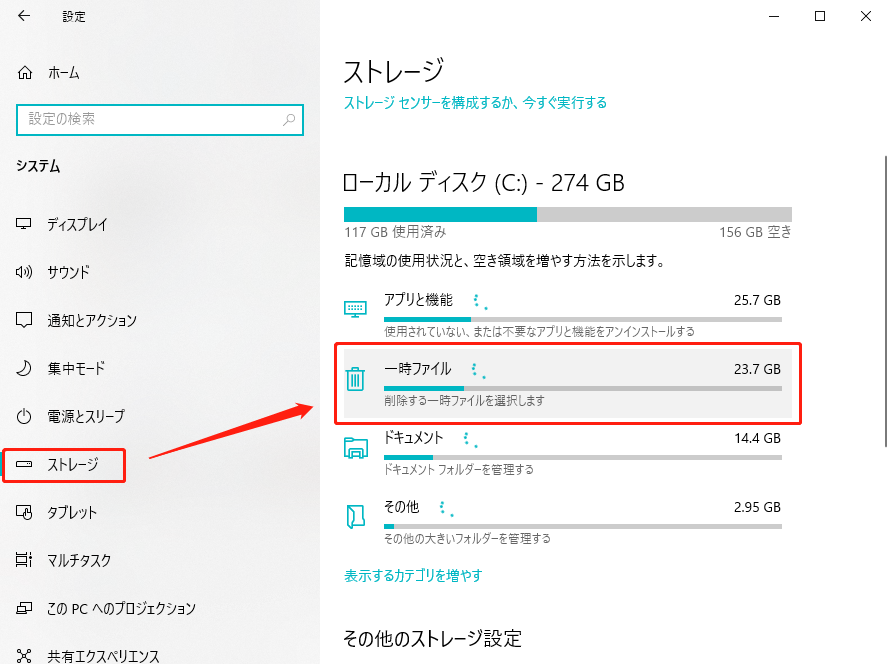Click the 156 GB 空き text
889x664 pixels.
click(x=755, y=232)
